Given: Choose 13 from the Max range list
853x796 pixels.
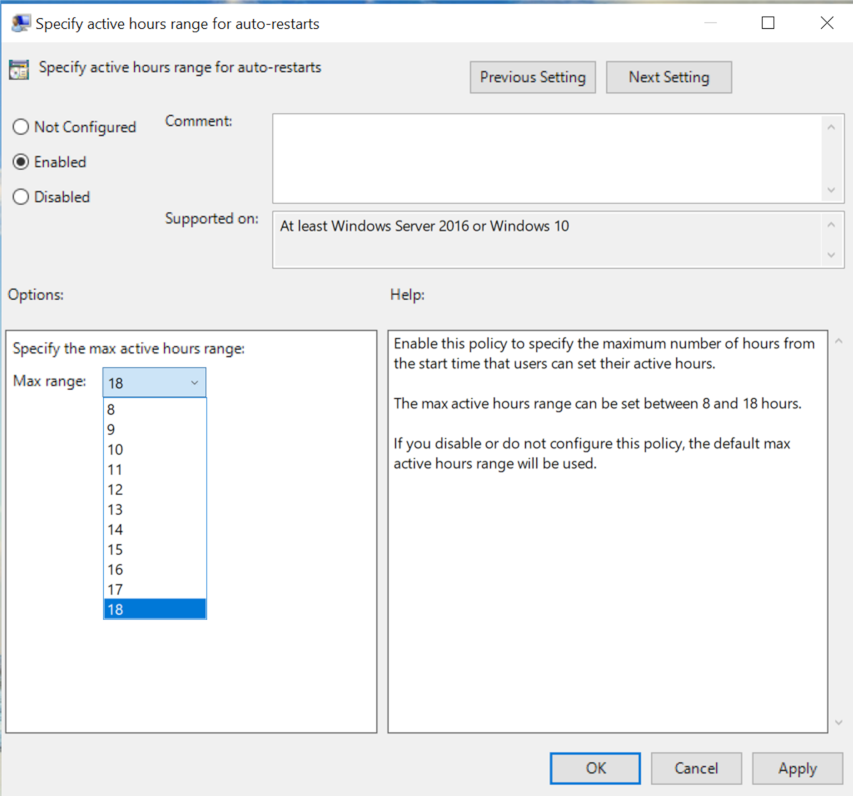Looking at the screenshot, I should (154, 509).
